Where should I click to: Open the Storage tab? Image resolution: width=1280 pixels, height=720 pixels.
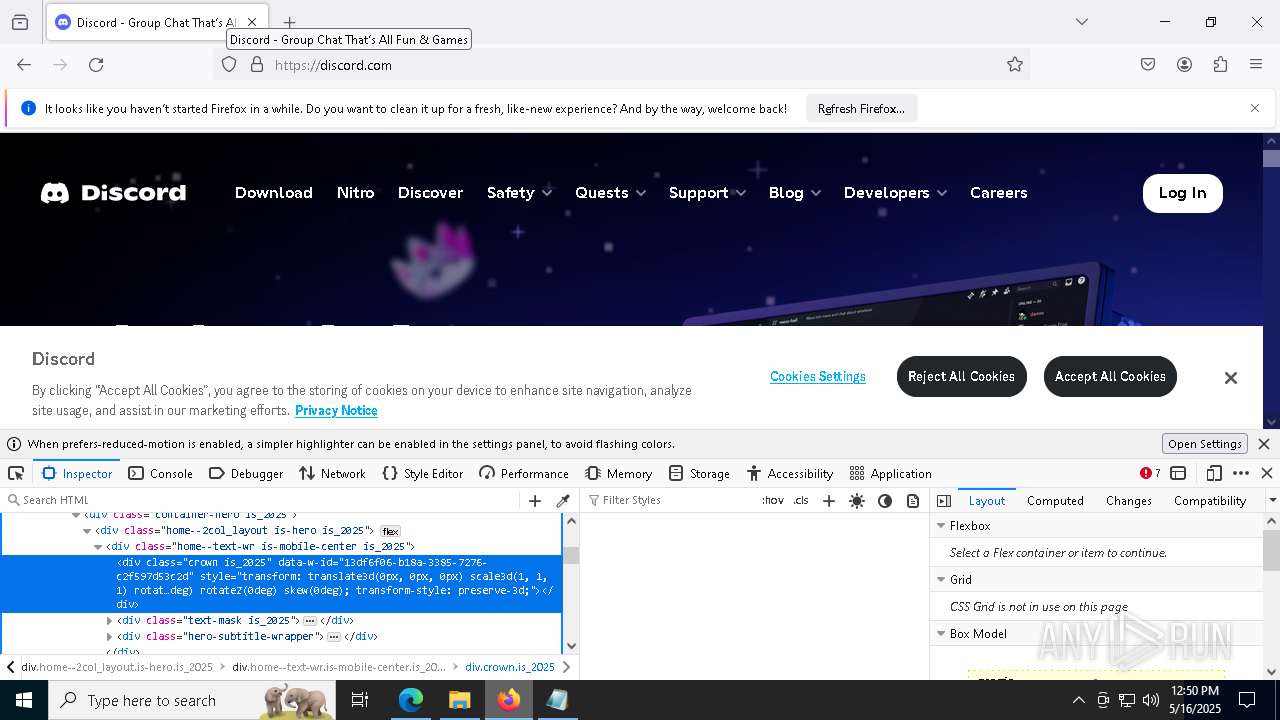click(699, 473)
